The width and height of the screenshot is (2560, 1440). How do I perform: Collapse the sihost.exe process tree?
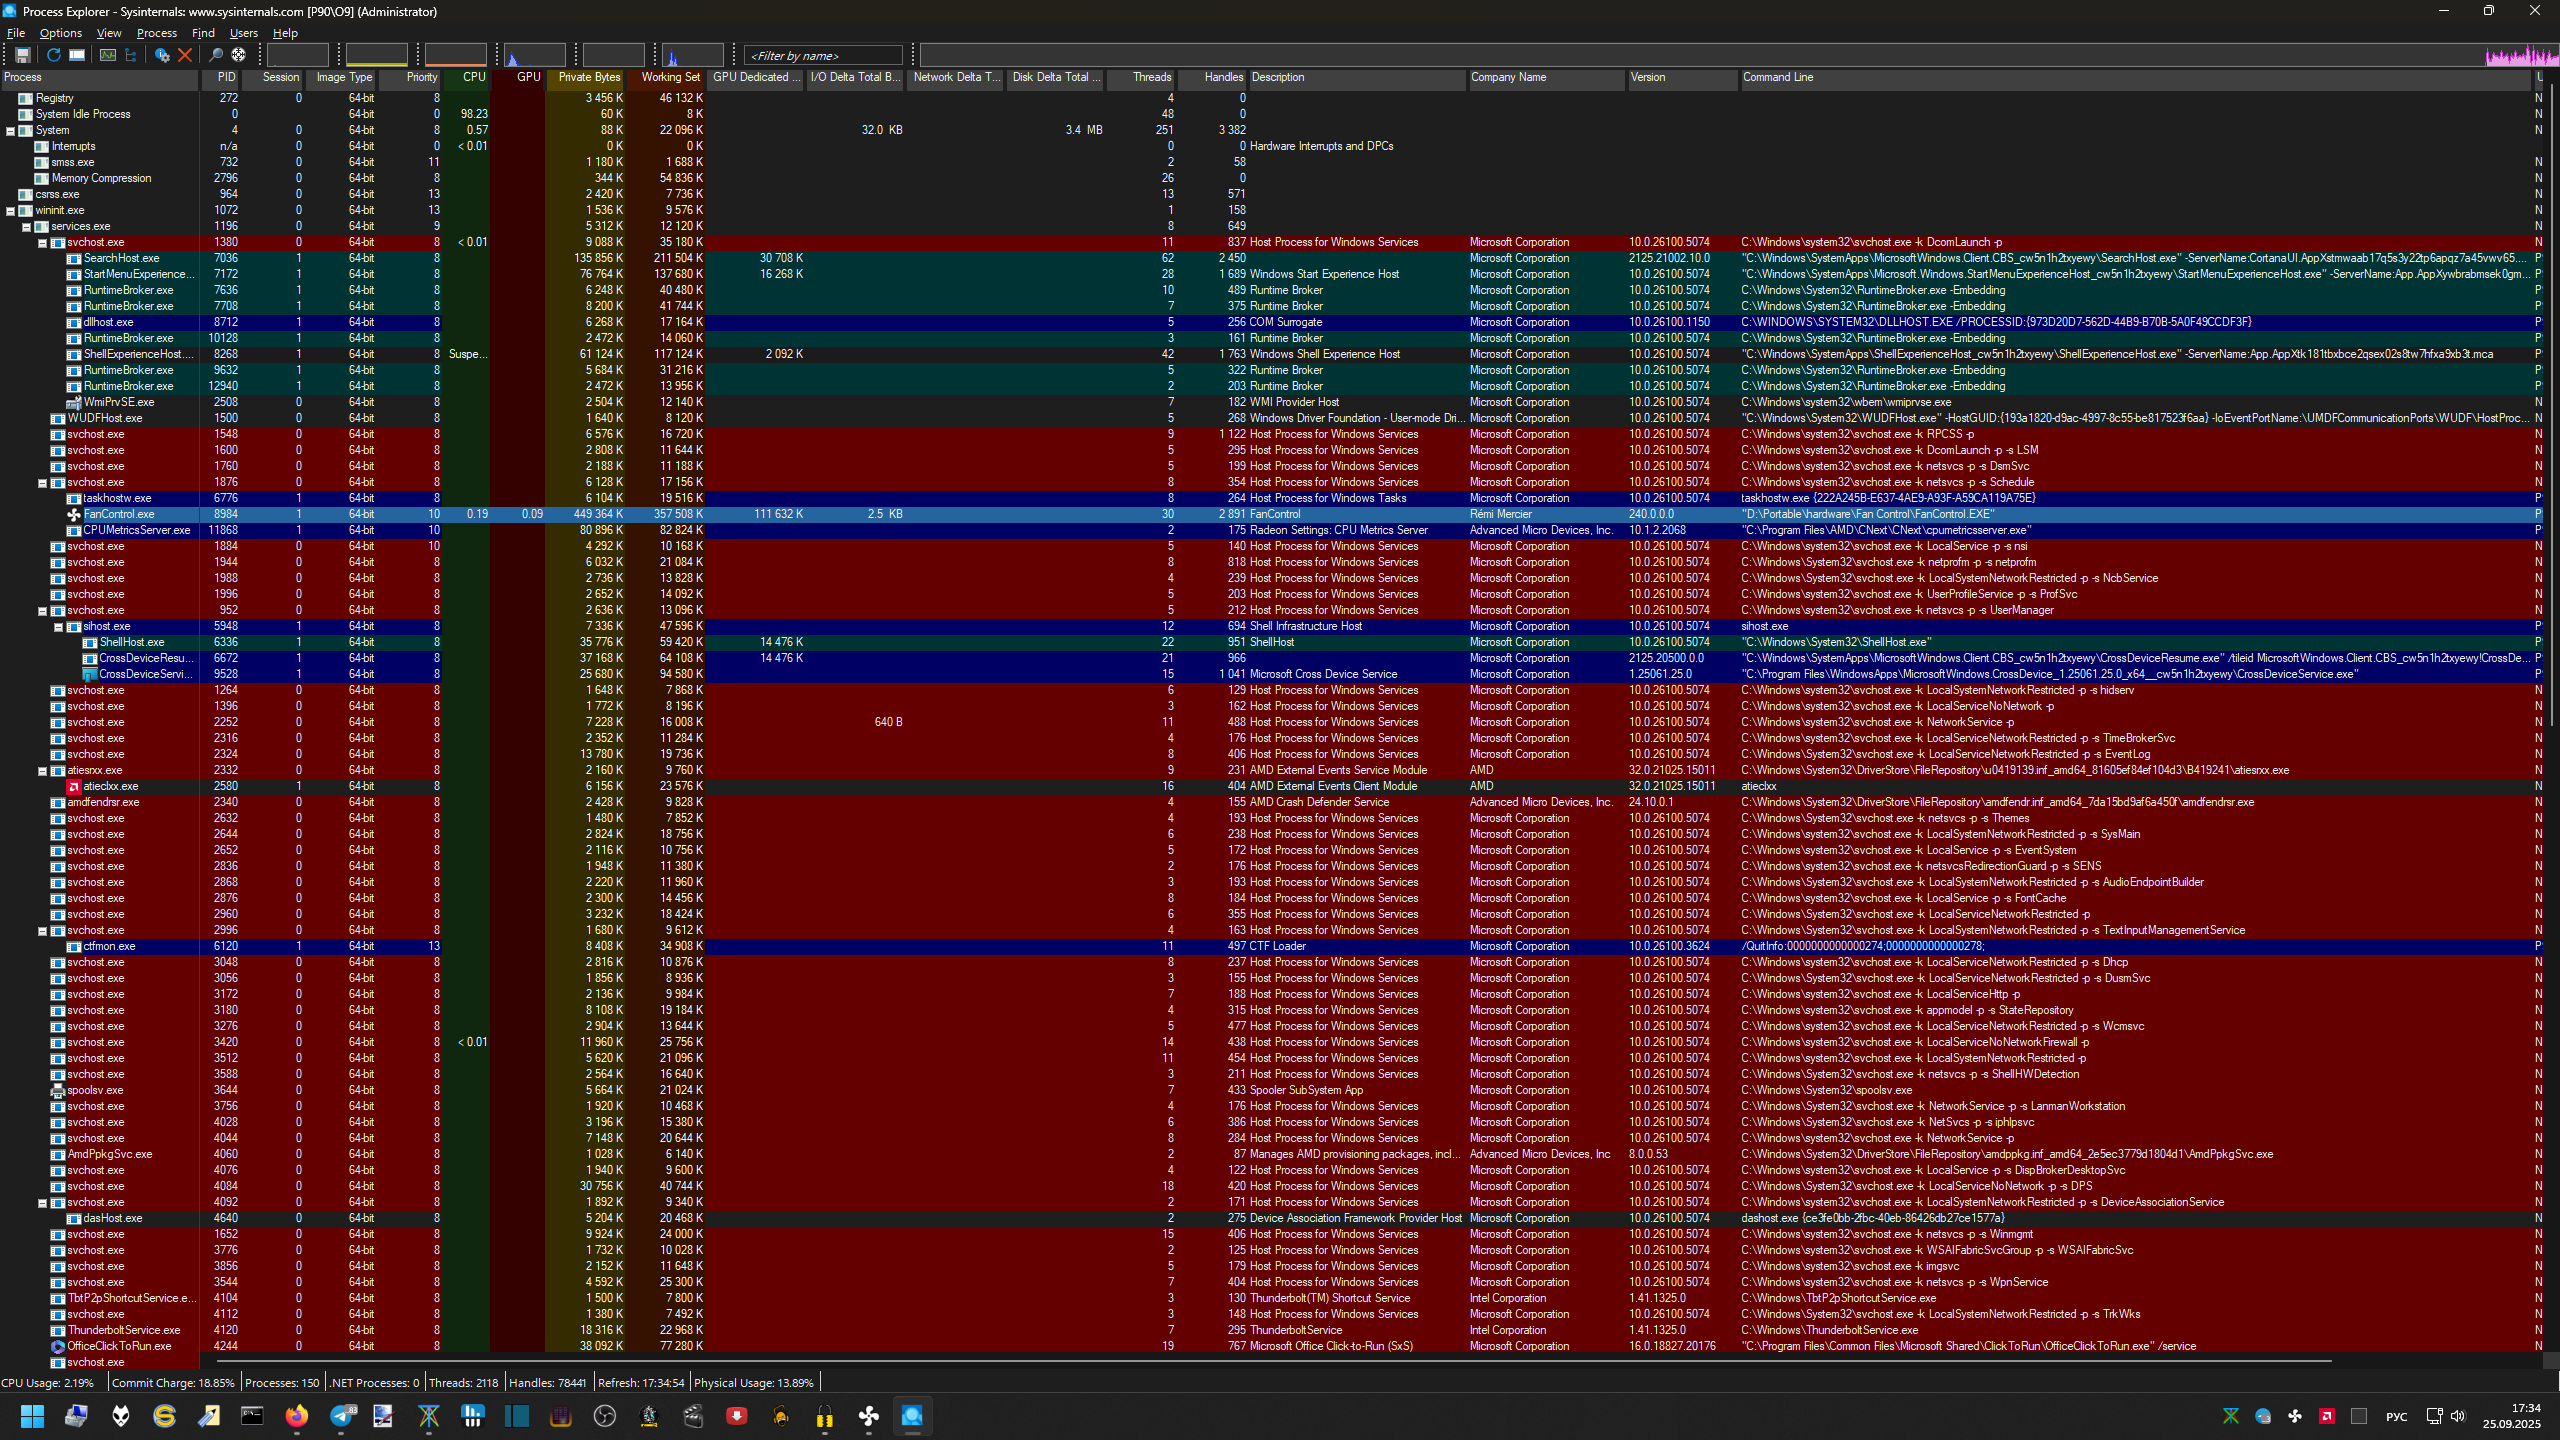tap(58, 627)
